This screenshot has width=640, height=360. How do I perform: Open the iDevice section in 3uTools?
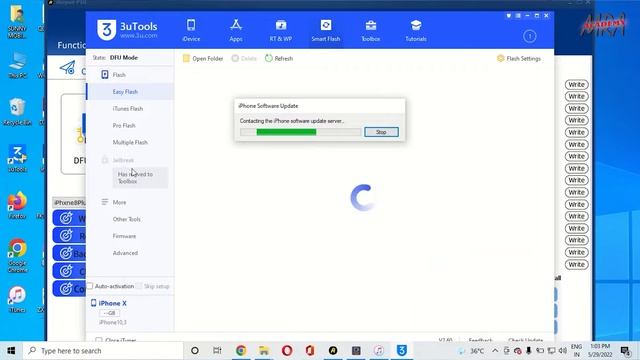(191, 31)
